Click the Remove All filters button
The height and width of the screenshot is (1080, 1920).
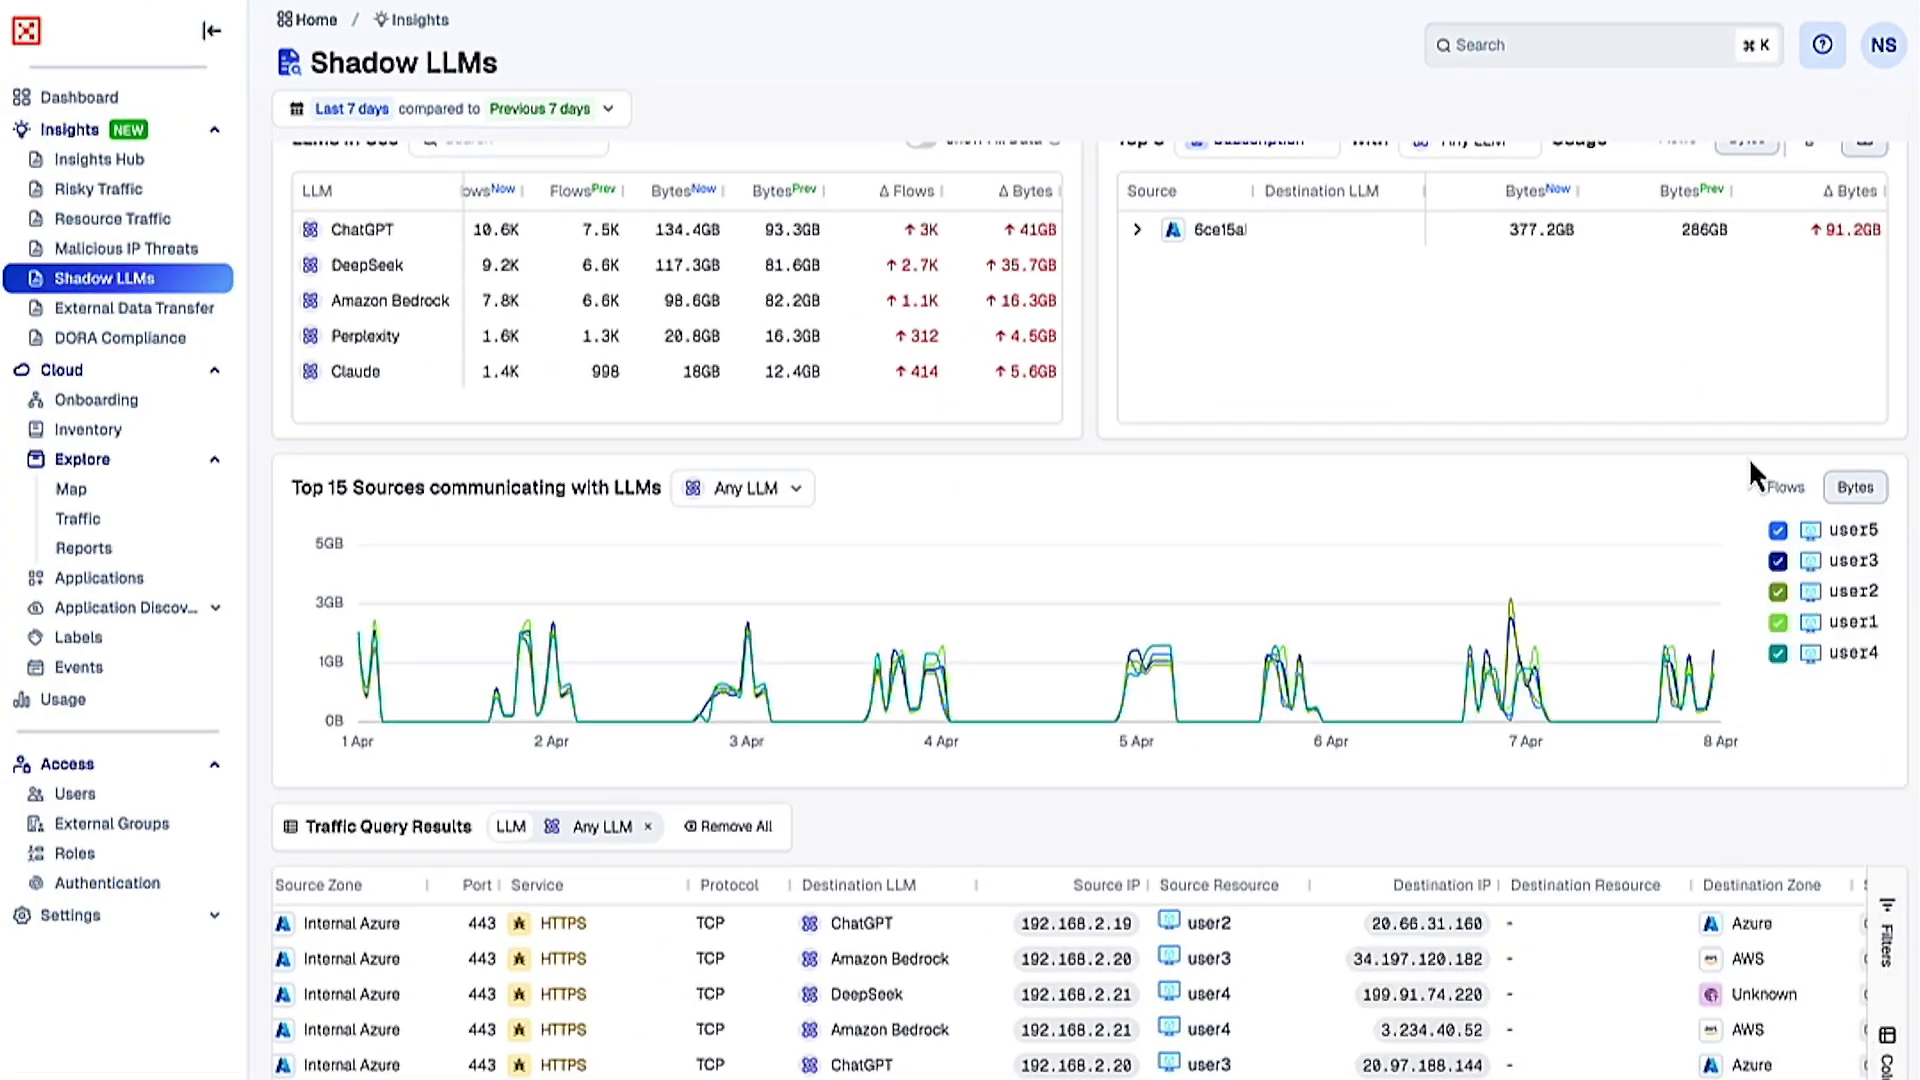click(729, 827)
